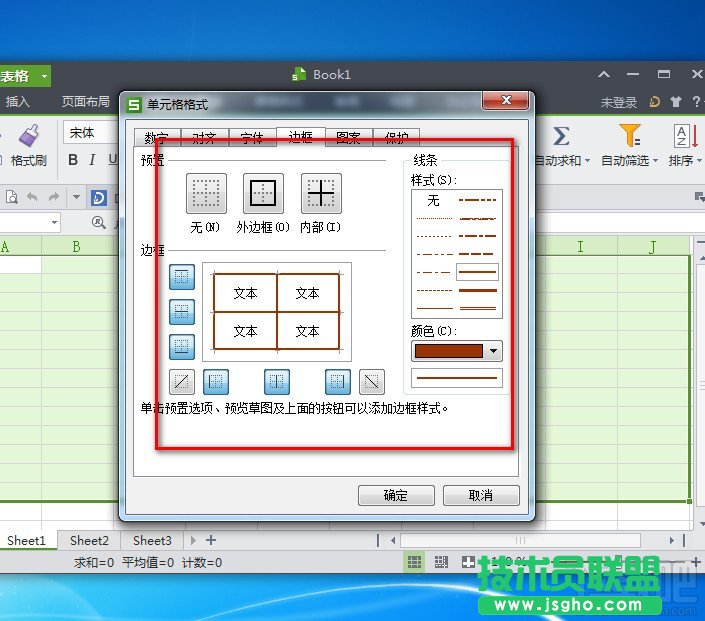Toggle the diagonal down border button
Screen dimensions: 705x621
(x=372, y=382)
